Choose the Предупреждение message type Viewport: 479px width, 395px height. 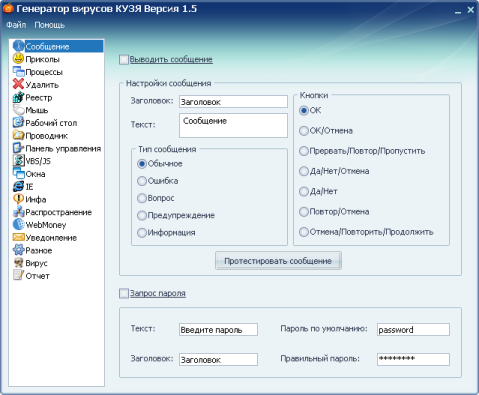142,215
